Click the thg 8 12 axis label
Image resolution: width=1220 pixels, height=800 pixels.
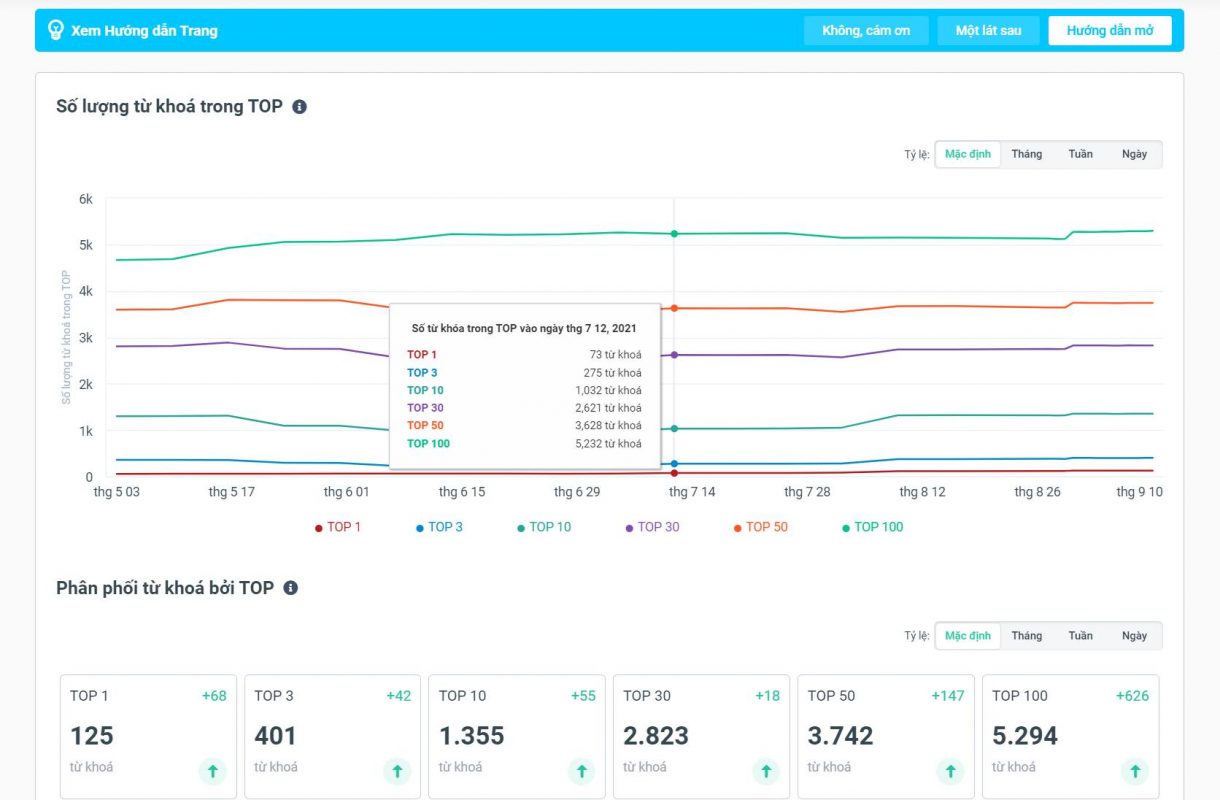pos(922,492)
